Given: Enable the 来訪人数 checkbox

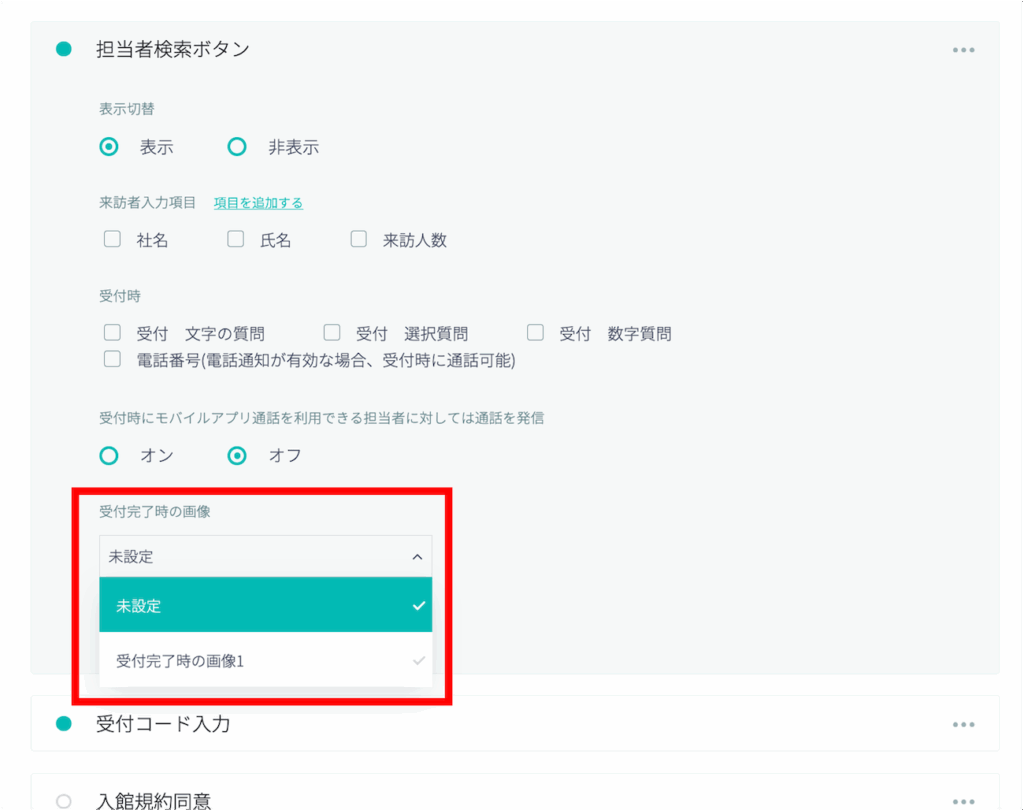Looking at the screenshot, I should [359, 240].
